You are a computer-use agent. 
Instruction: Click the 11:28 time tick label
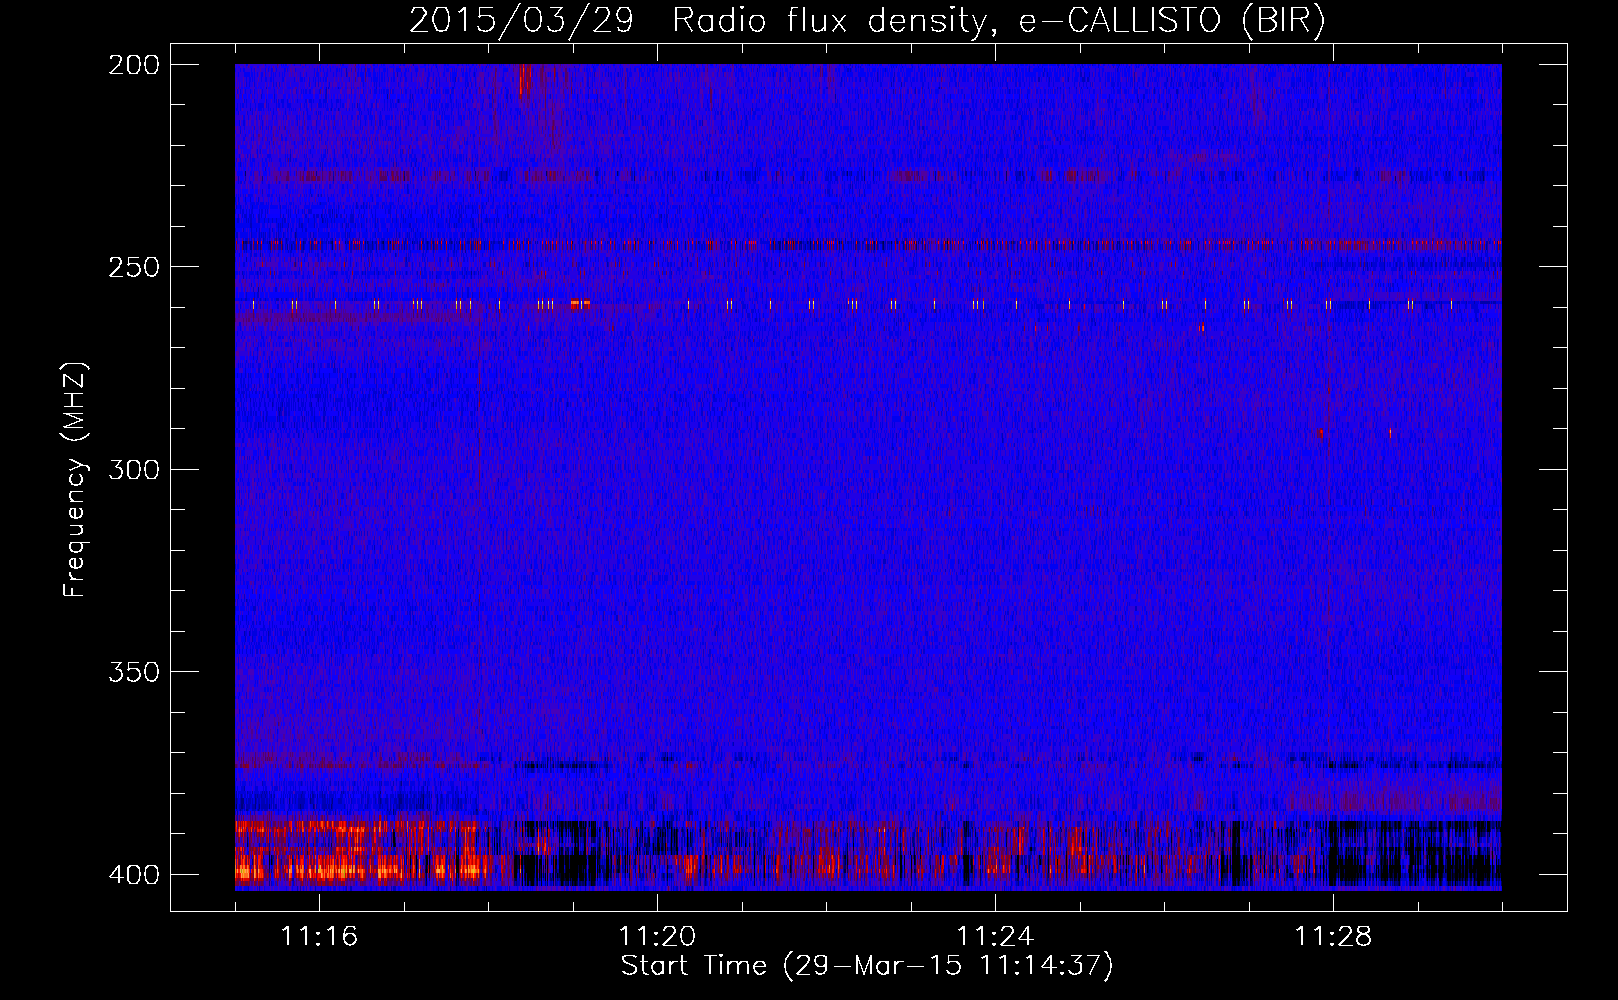coord(1333,937)
